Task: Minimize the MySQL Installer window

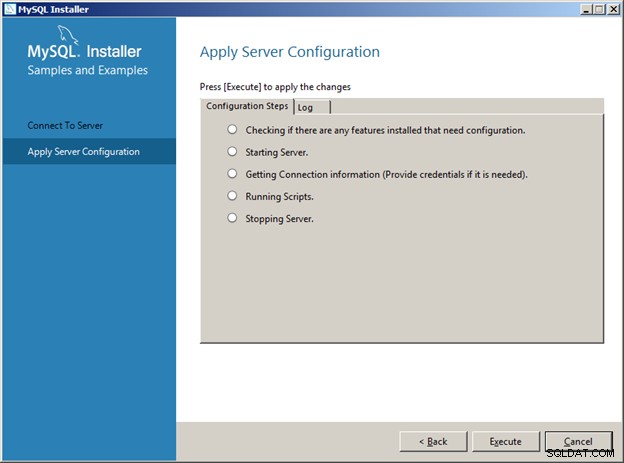Action: [x=586, y=9]
